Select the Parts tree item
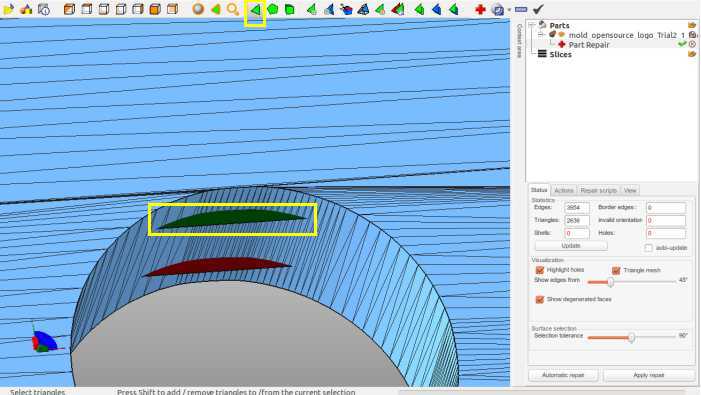Image resolution: width=701 pixels, height=395 pixels. click(x=559, y=25)
